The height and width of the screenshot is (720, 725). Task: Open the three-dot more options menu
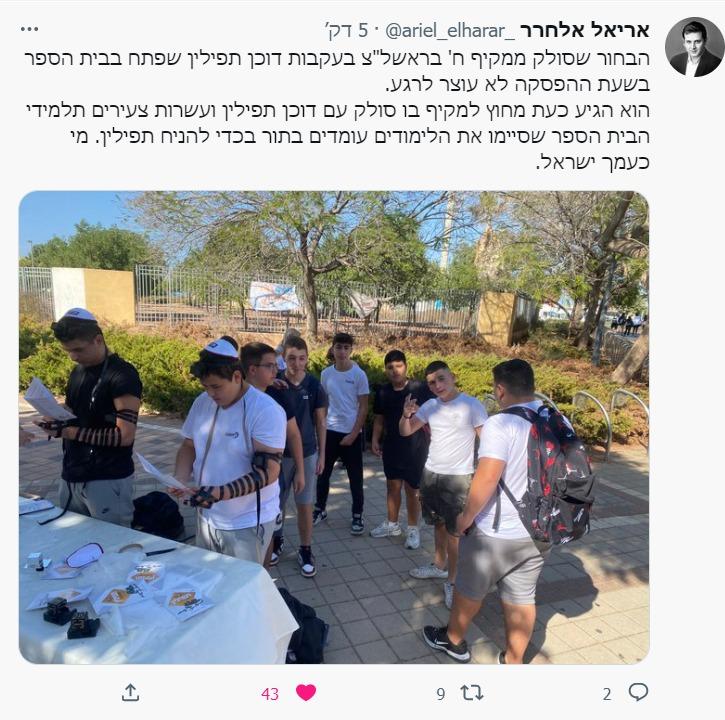pyautogui.click(x=29, y=29)
